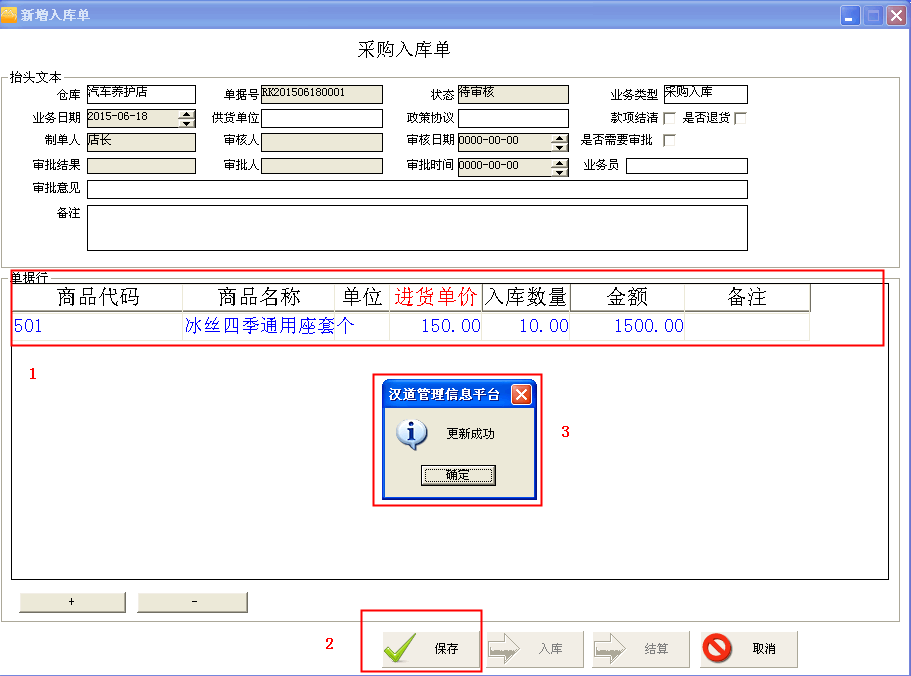Screen dimensions: 911x676
Task: Click the gray arrow icon beside 结算
Action: click(609, 649)
